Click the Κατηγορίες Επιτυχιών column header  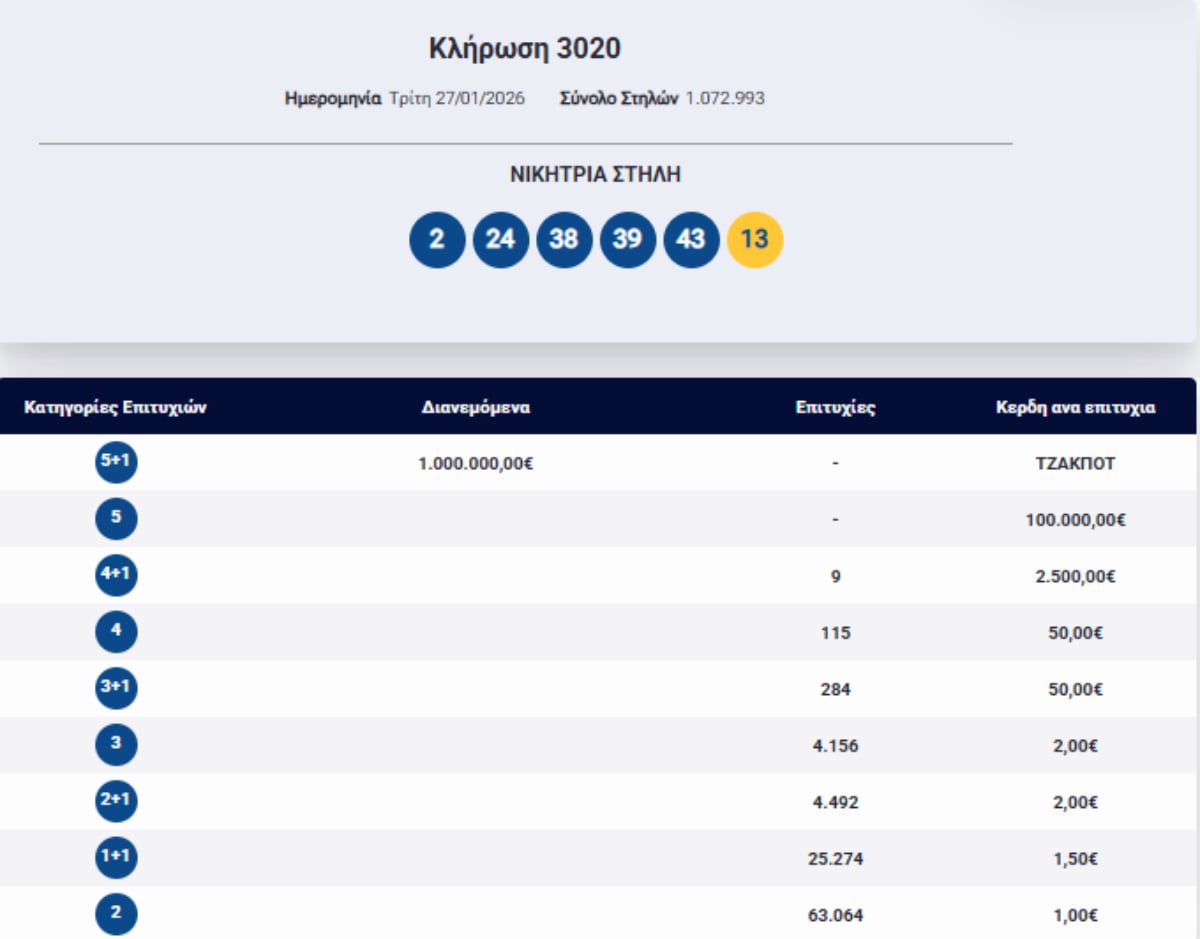[115, 408]
